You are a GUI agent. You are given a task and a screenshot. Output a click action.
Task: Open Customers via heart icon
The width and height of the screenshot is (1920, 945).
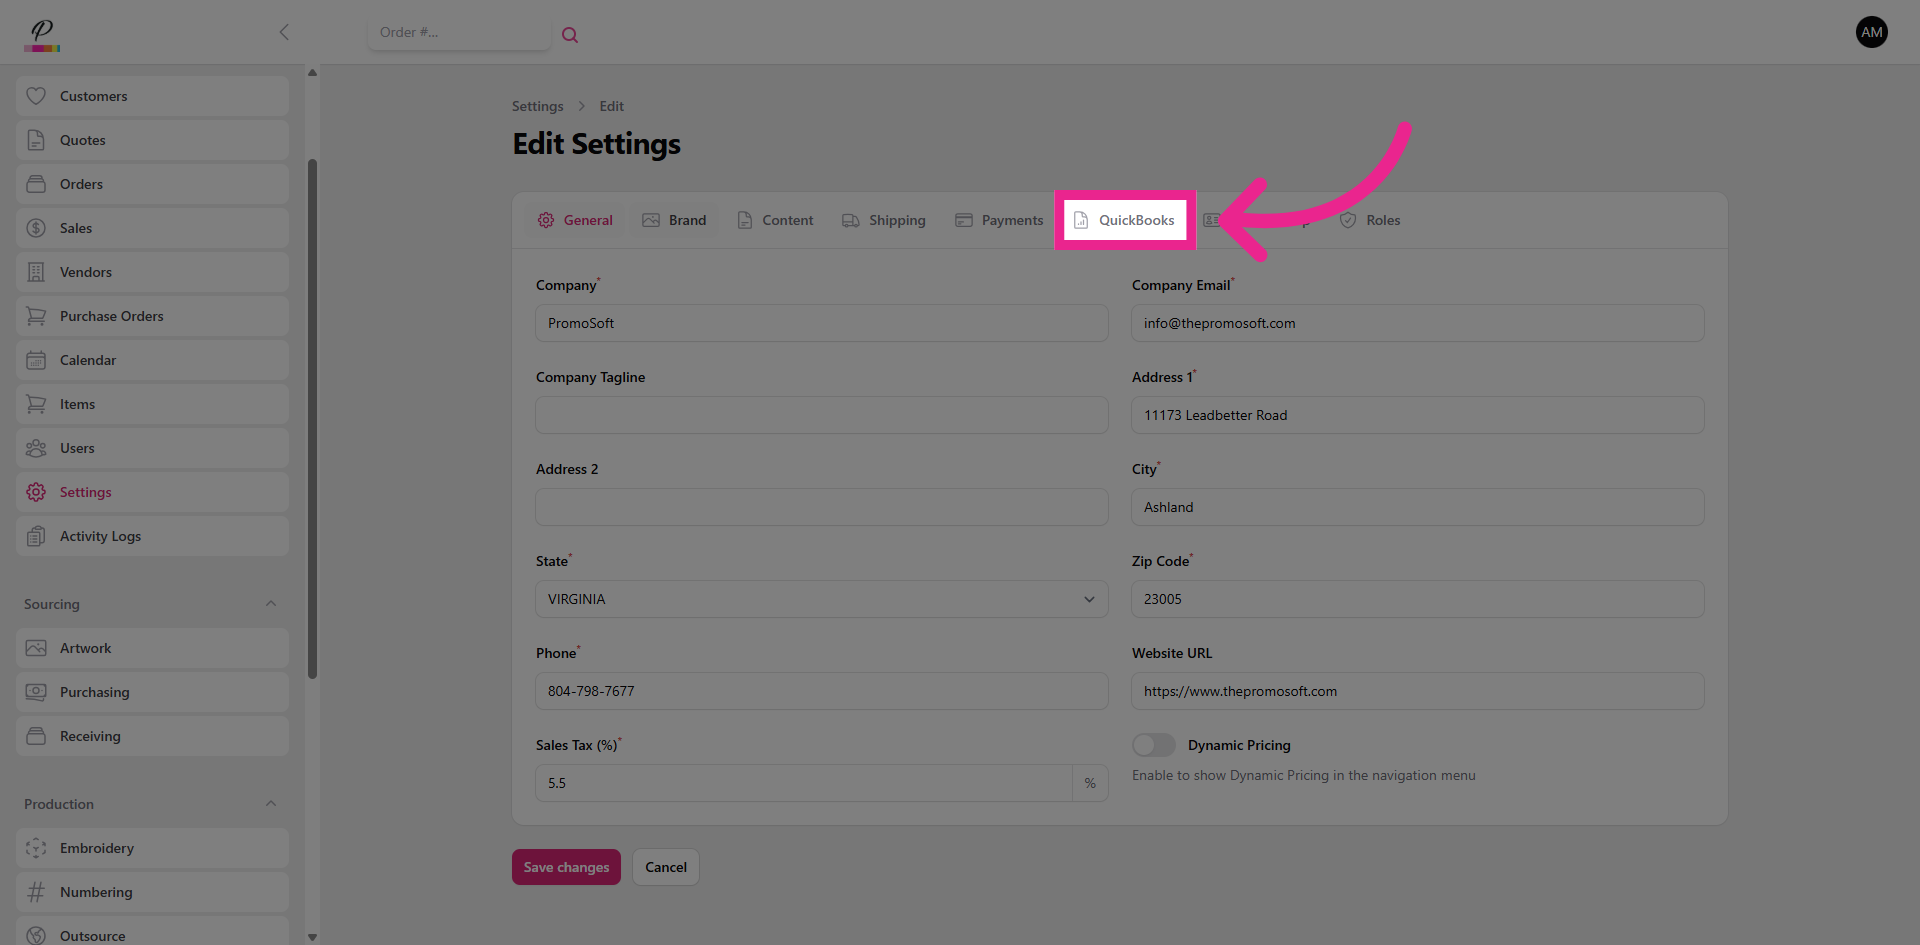pyautogui.click(x=36, y=96)
